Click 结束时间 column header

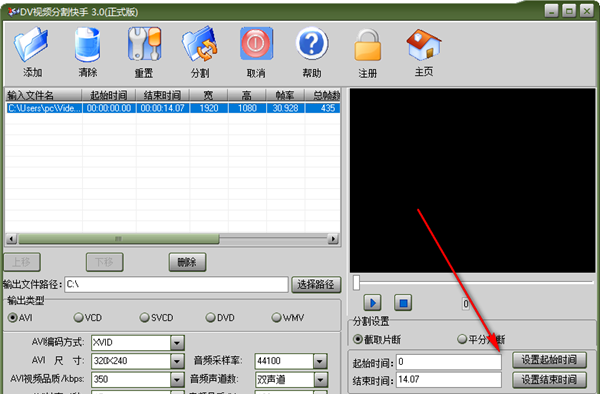point(163,95)
